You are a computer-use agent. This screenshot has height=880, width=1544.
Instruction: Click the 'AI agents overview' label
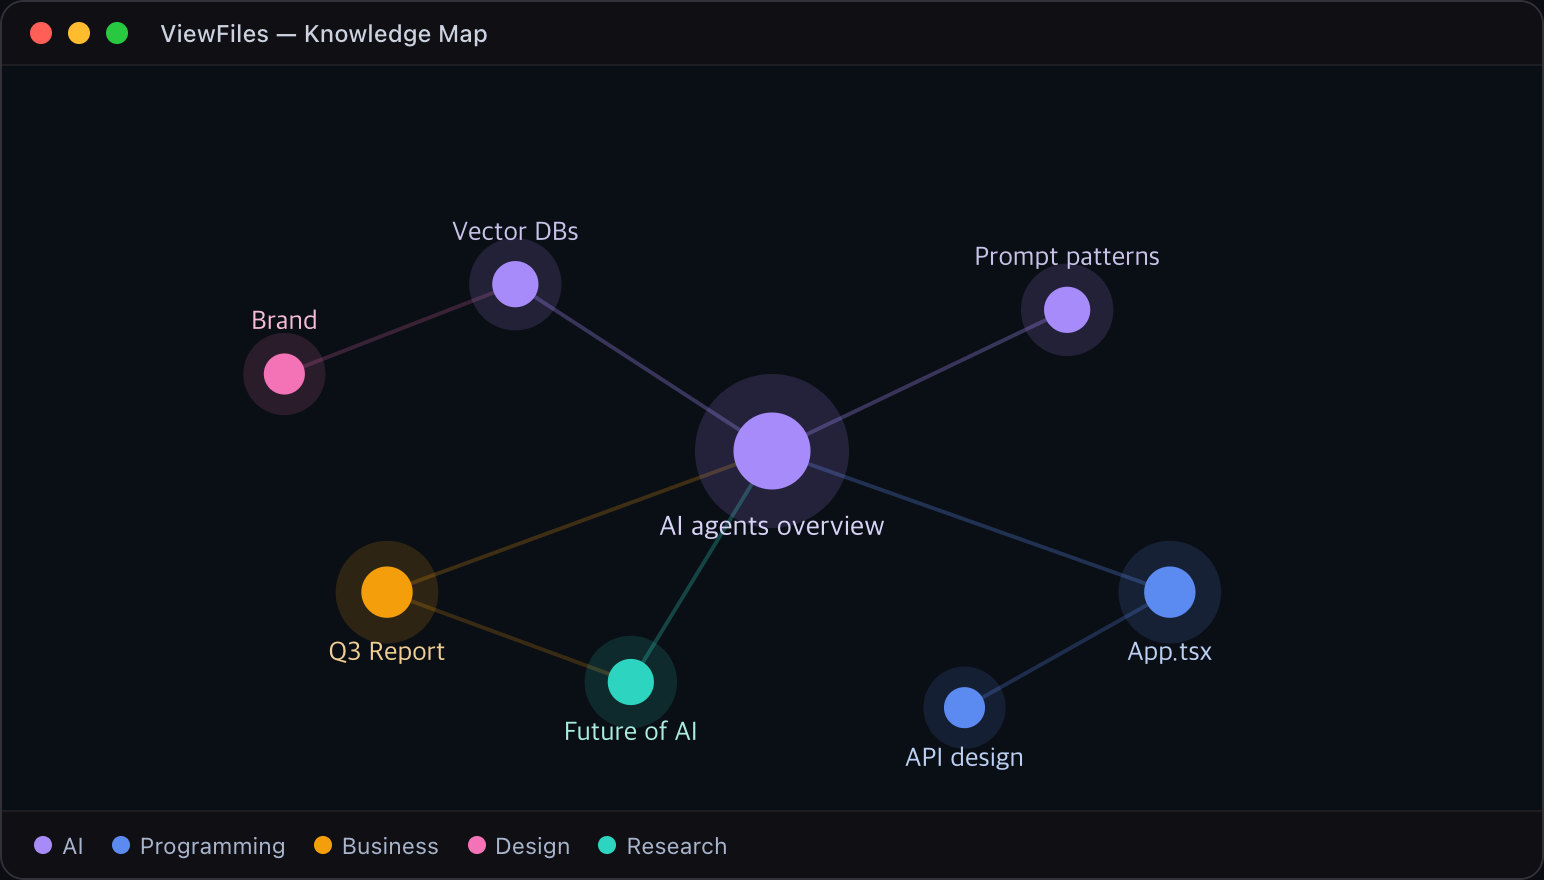772,526
